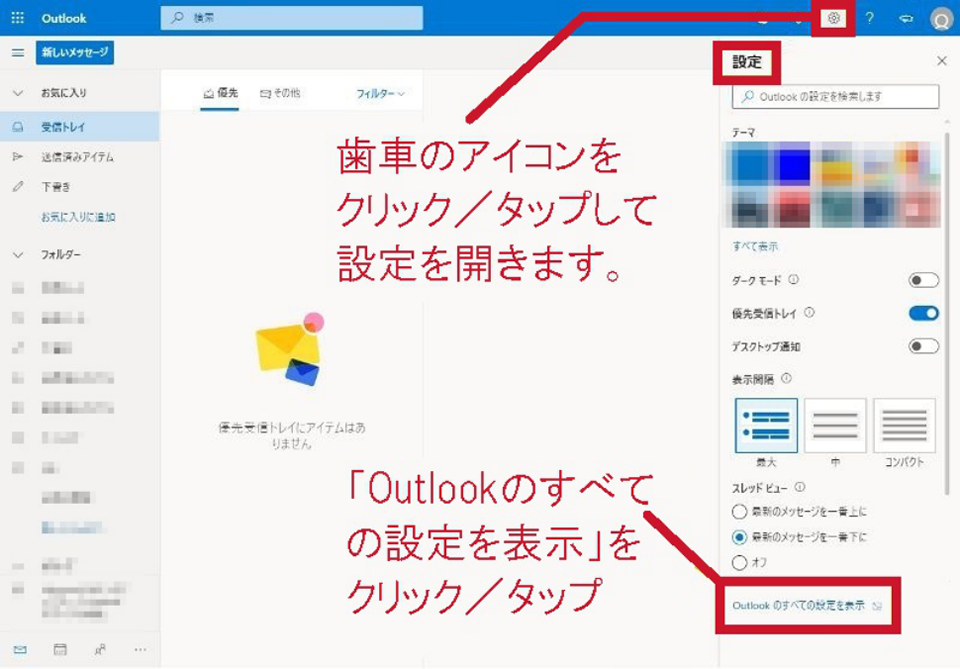Open 受信トレイ folder
The width and height of the screenshot is (960, 669).
tap(80, 127)
